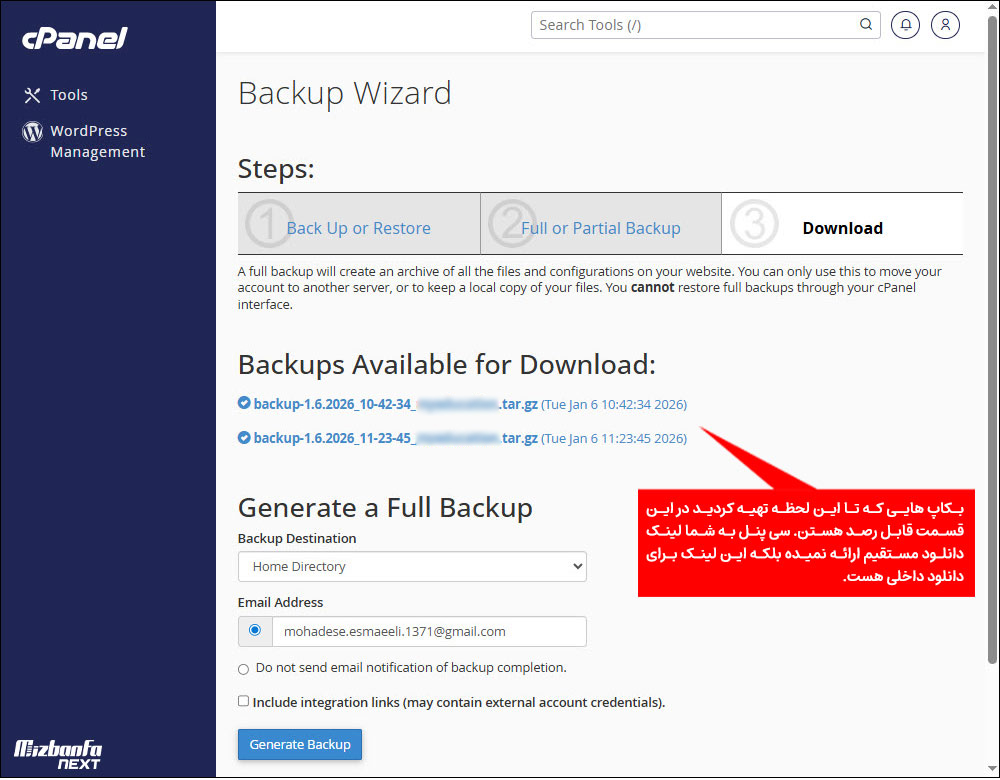Image resolution: width=1000 pixels, height=780 pixels.
Task: Expand the Backup Destination dropdown
Action: 412,566
